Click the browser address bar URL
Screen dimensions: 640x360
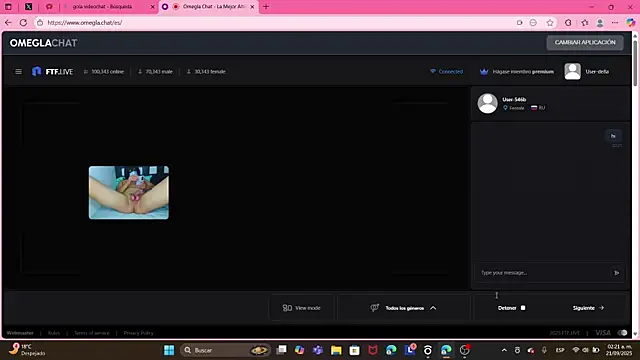84,22
